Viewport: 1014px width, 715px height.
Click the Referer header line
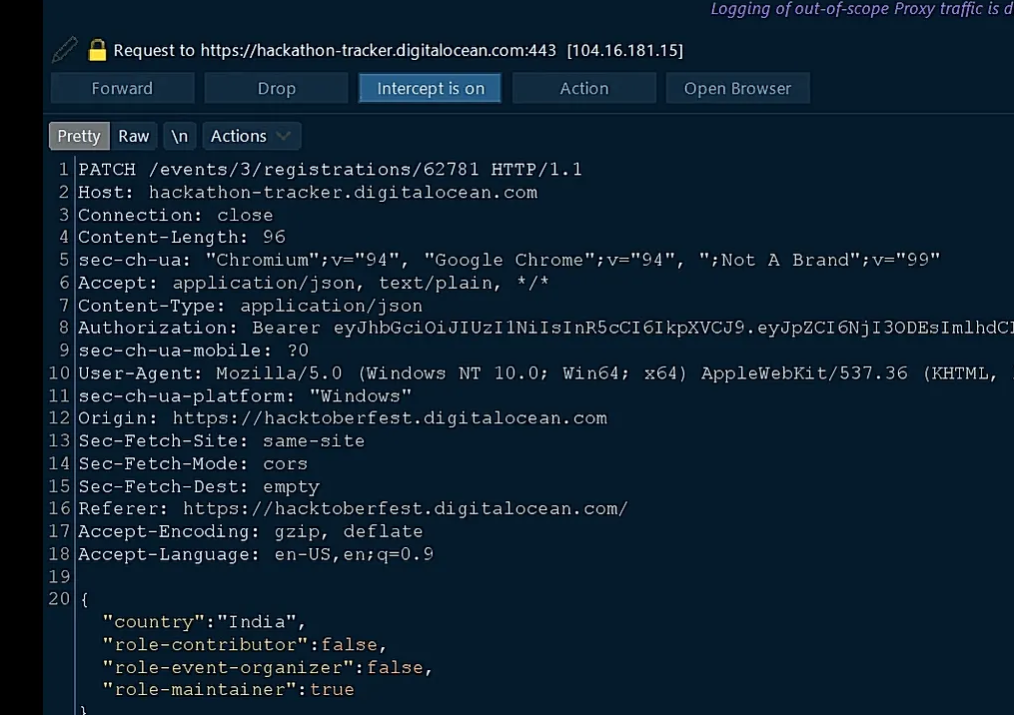tap(353, 509)
